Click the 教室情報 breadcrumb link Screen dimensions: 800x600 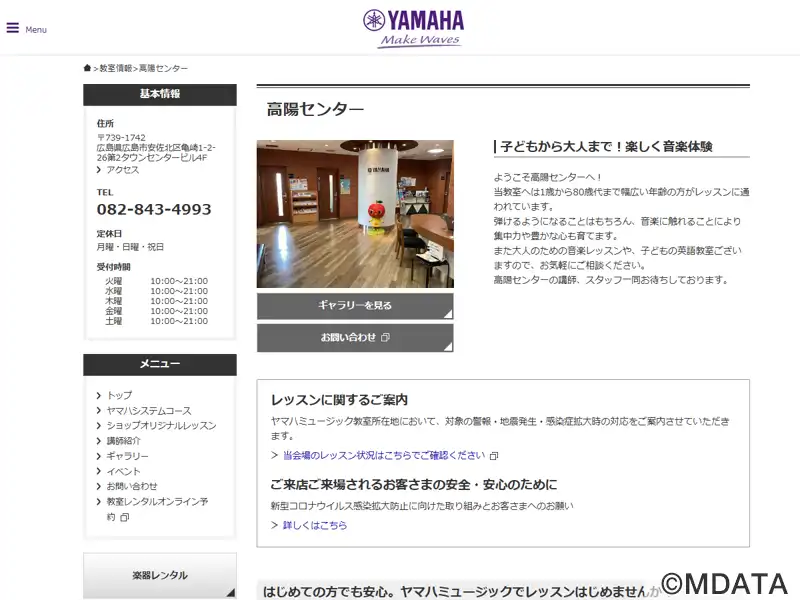pos(115,68)
